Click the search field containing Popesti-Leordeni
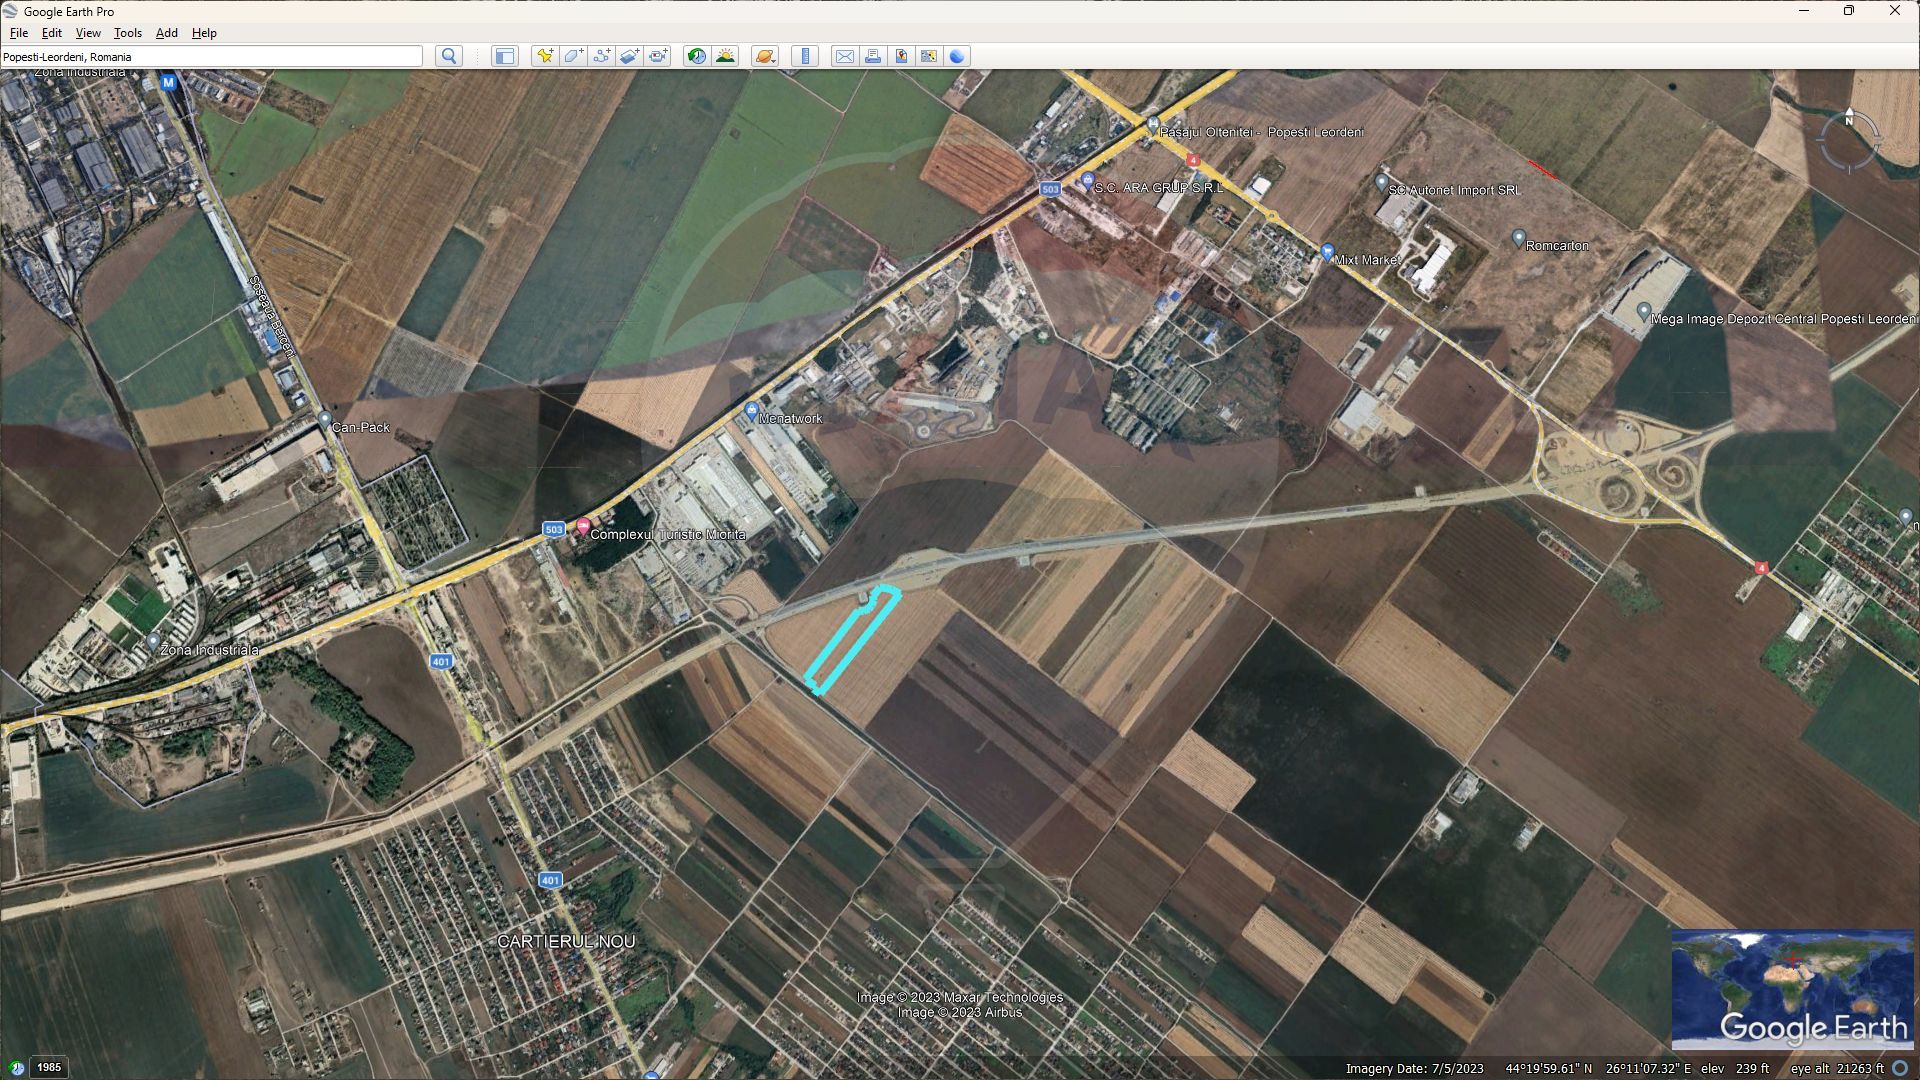The image size is (1920, 1080). 212,57
